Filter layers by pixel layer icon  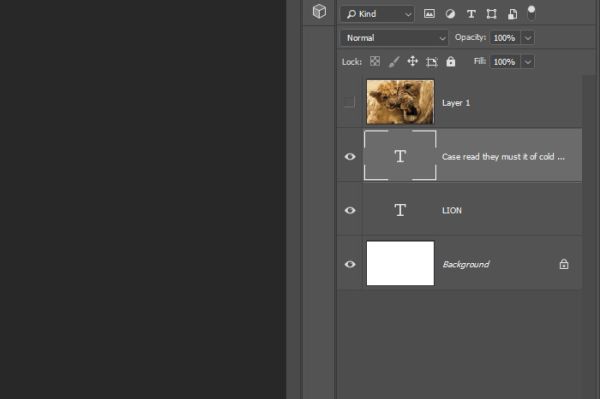click(429, 14)
